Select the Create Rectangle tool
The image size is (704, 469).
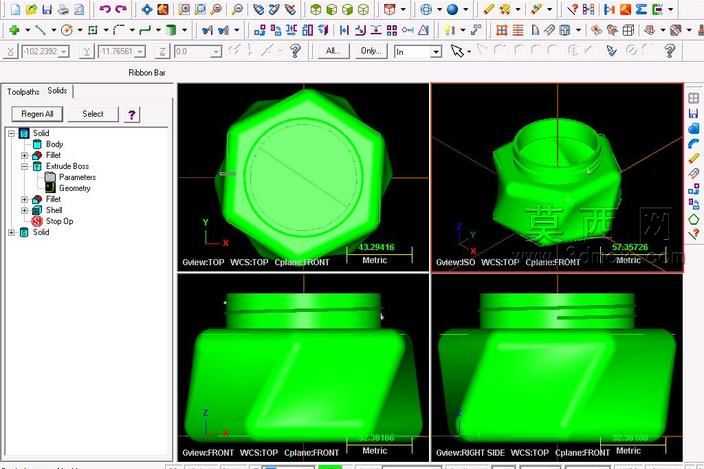click(x=93, y=30)
